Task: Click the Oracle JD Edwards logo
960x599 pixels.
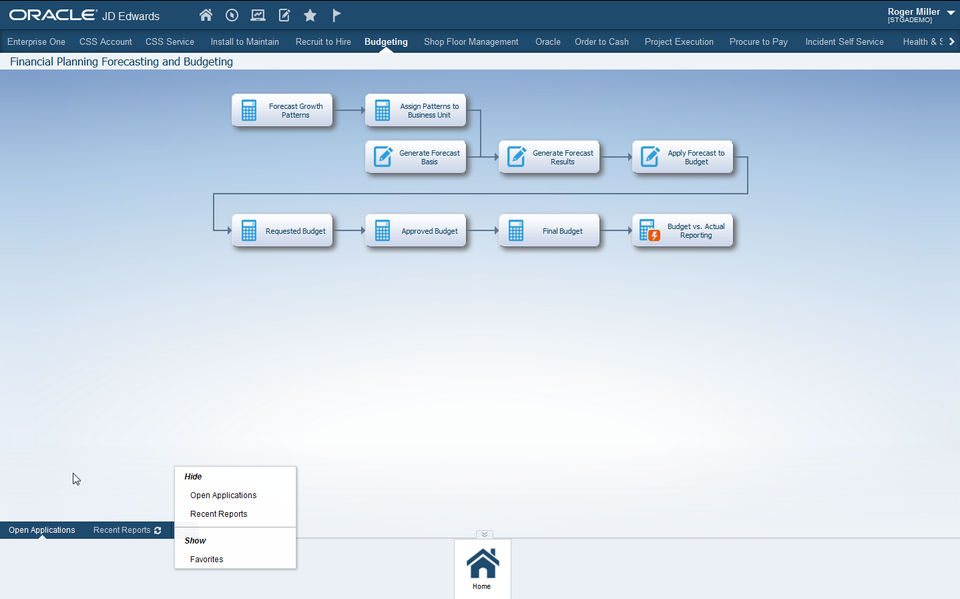Action: [84, 15]
